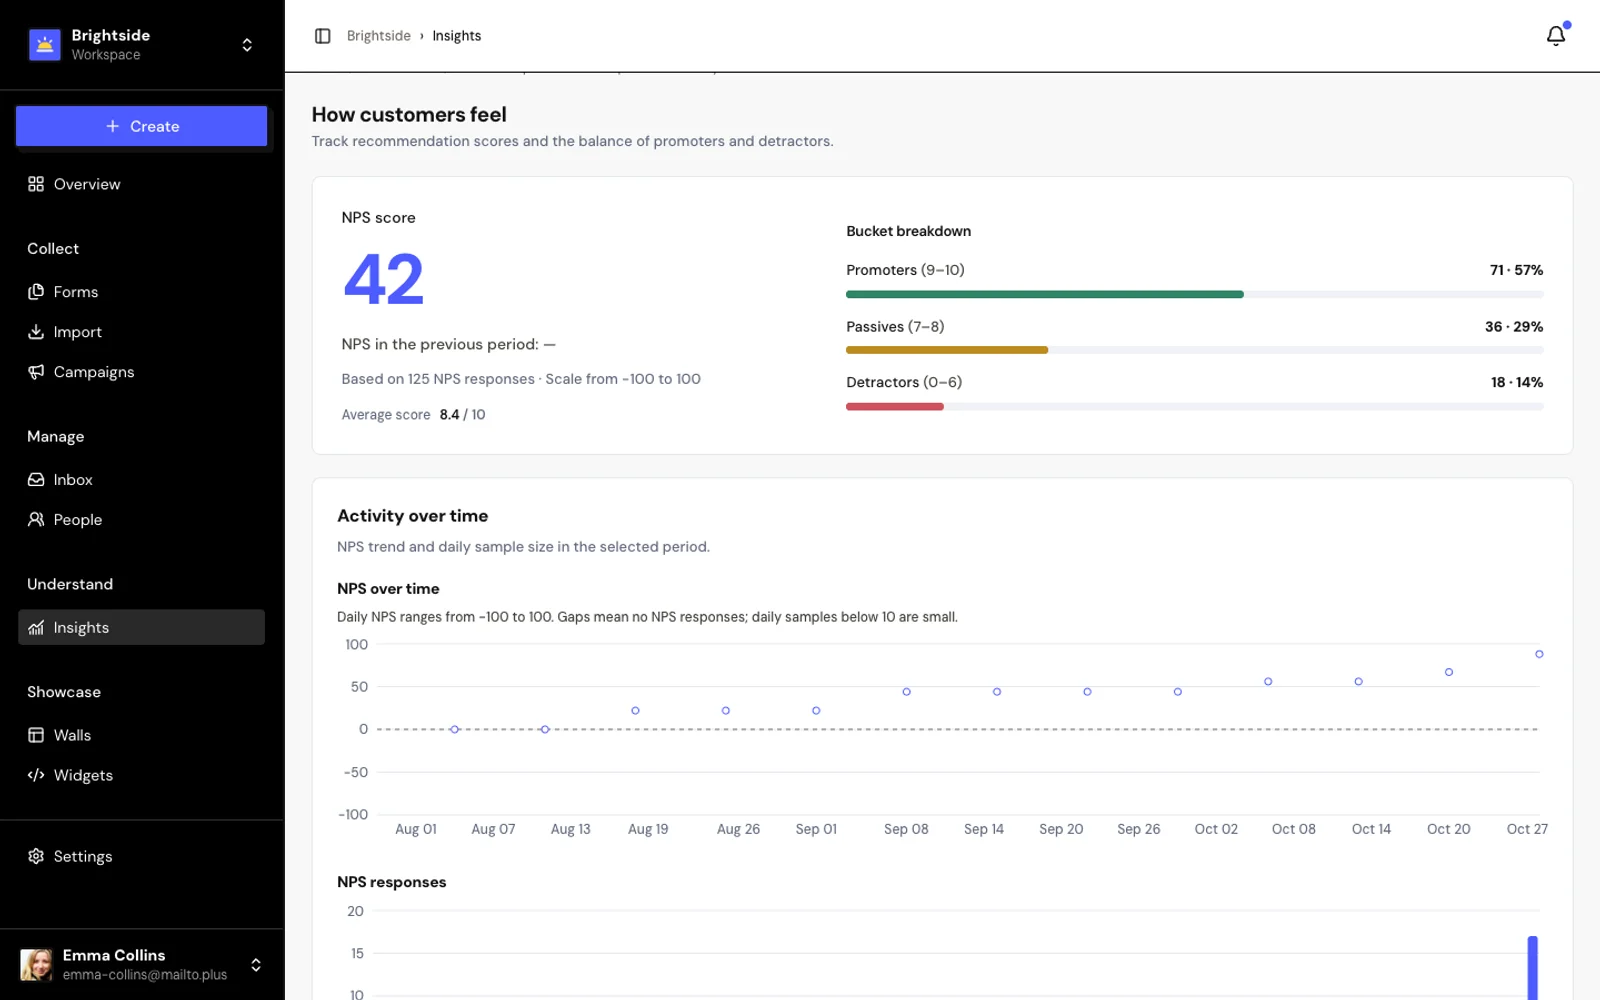Select the Promoters value "71 · 57%"
This screenshot has width=1600, height=1000.
coord(1516,270)
